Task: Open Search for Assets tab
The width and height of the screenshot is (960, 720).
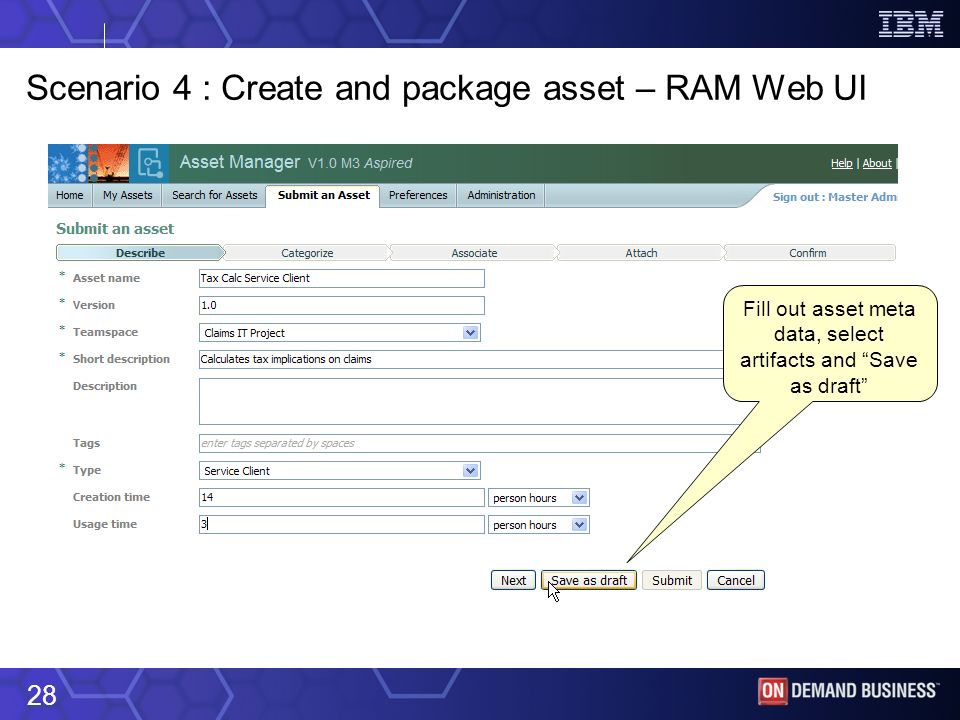Action: click(x=214, y=195)
